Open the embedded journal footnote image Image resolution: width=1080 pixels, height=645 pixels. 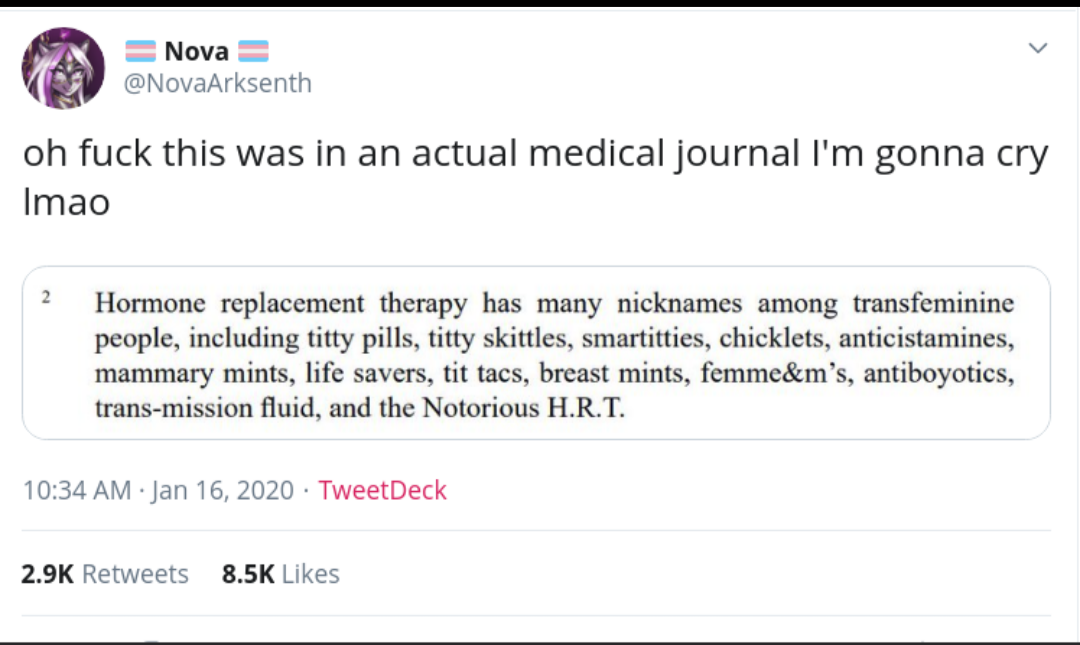tap(536, 353)
